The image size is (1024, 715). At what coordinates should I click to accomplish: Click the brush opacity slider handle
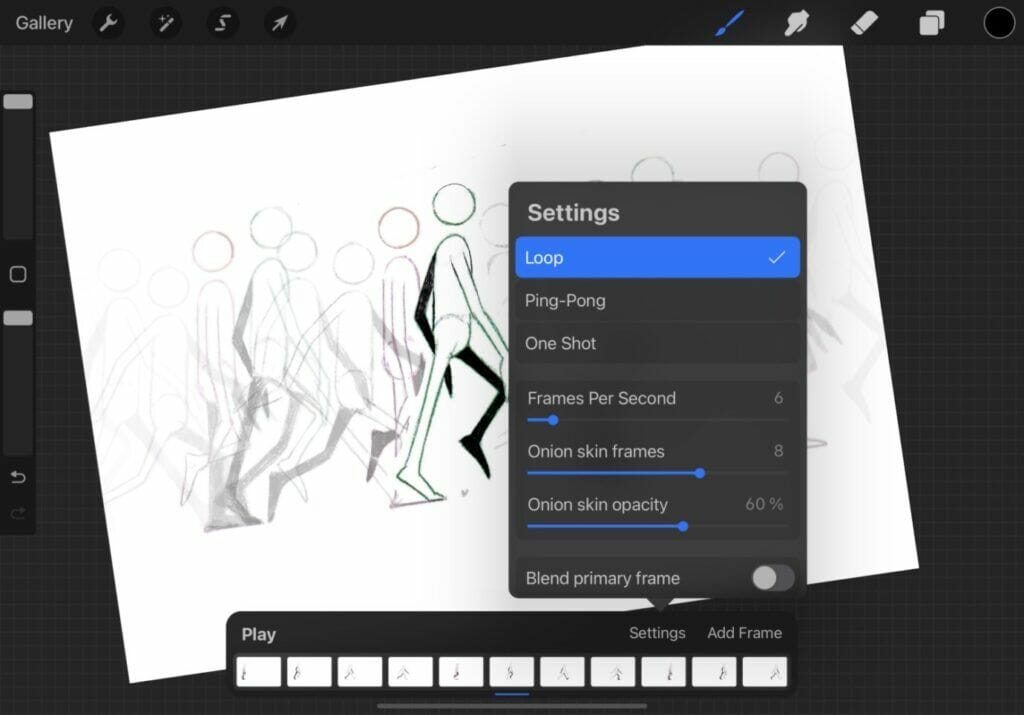(x=18, y=318)
